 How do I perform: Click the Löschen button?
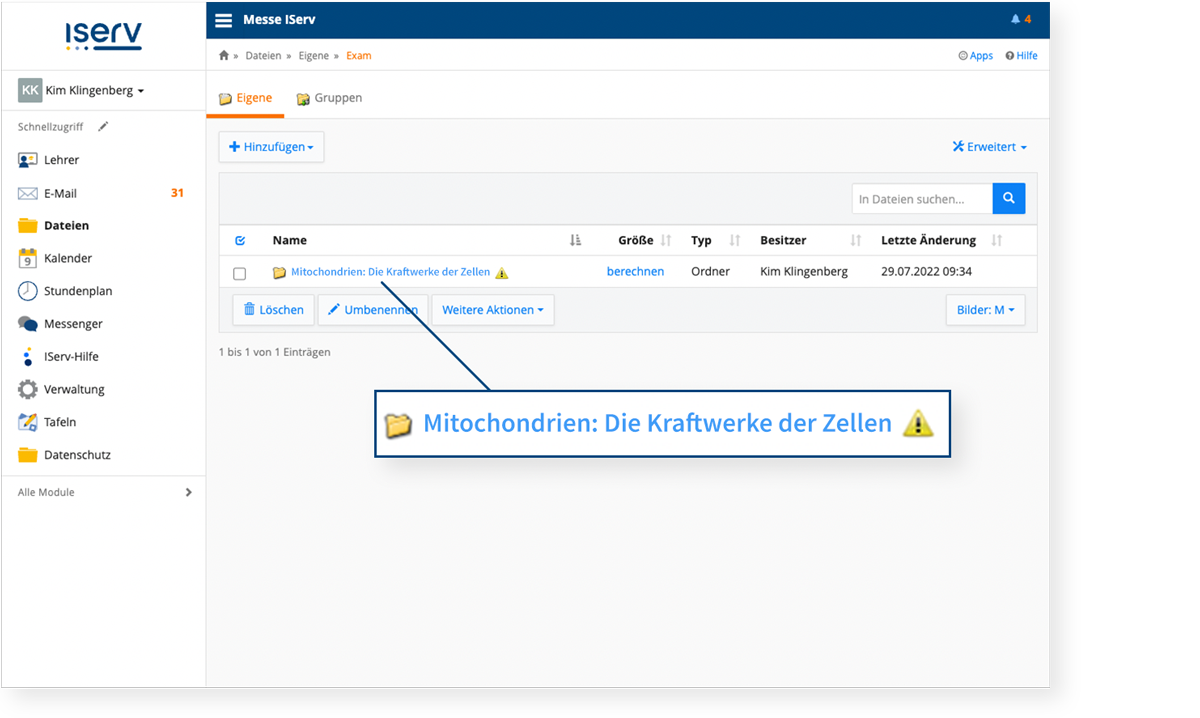point(274,310)
